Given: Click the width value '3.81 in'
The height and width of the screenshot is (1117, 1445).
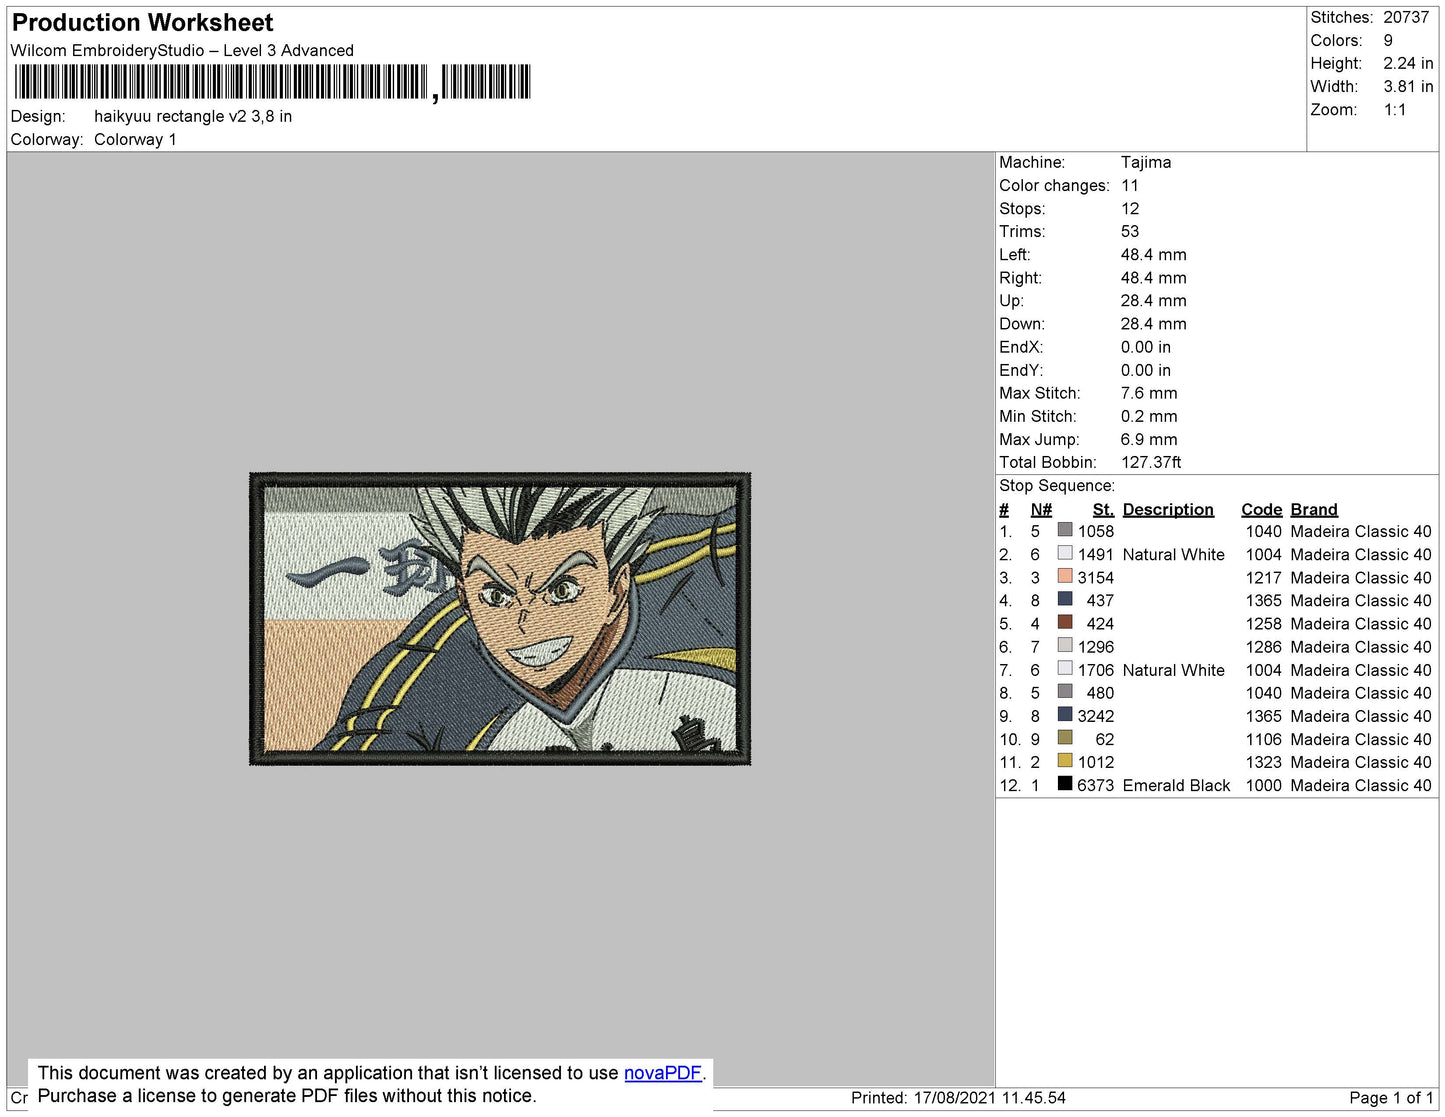Looking at the screenshot, I should pyautogui.click(x=1408, y=86).
